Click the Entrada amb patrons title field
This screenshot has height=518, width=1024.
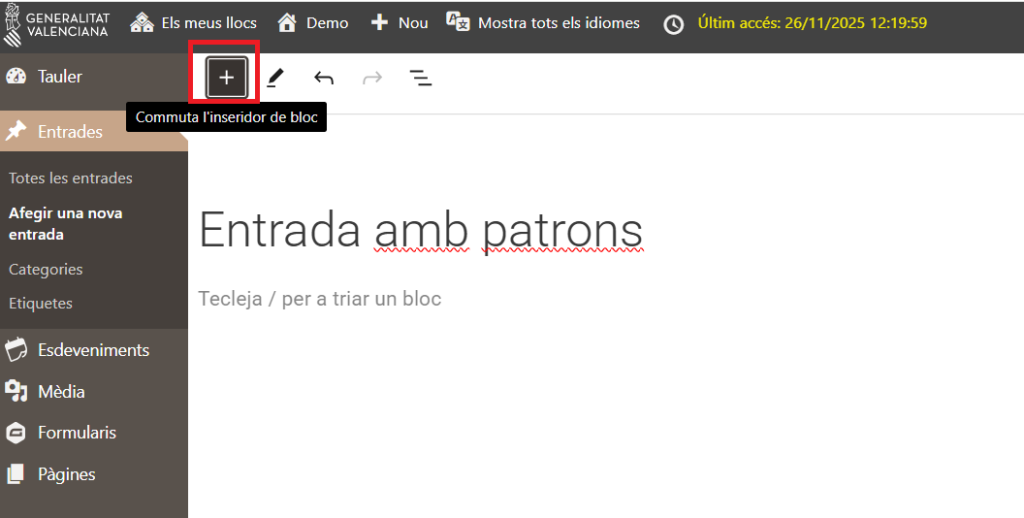click(x=420, y=230)
